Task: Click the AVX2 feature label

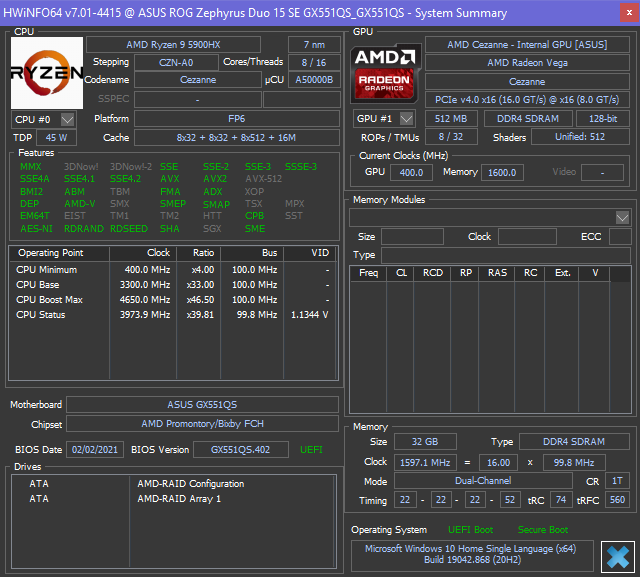Action: (x=215, y=179)
